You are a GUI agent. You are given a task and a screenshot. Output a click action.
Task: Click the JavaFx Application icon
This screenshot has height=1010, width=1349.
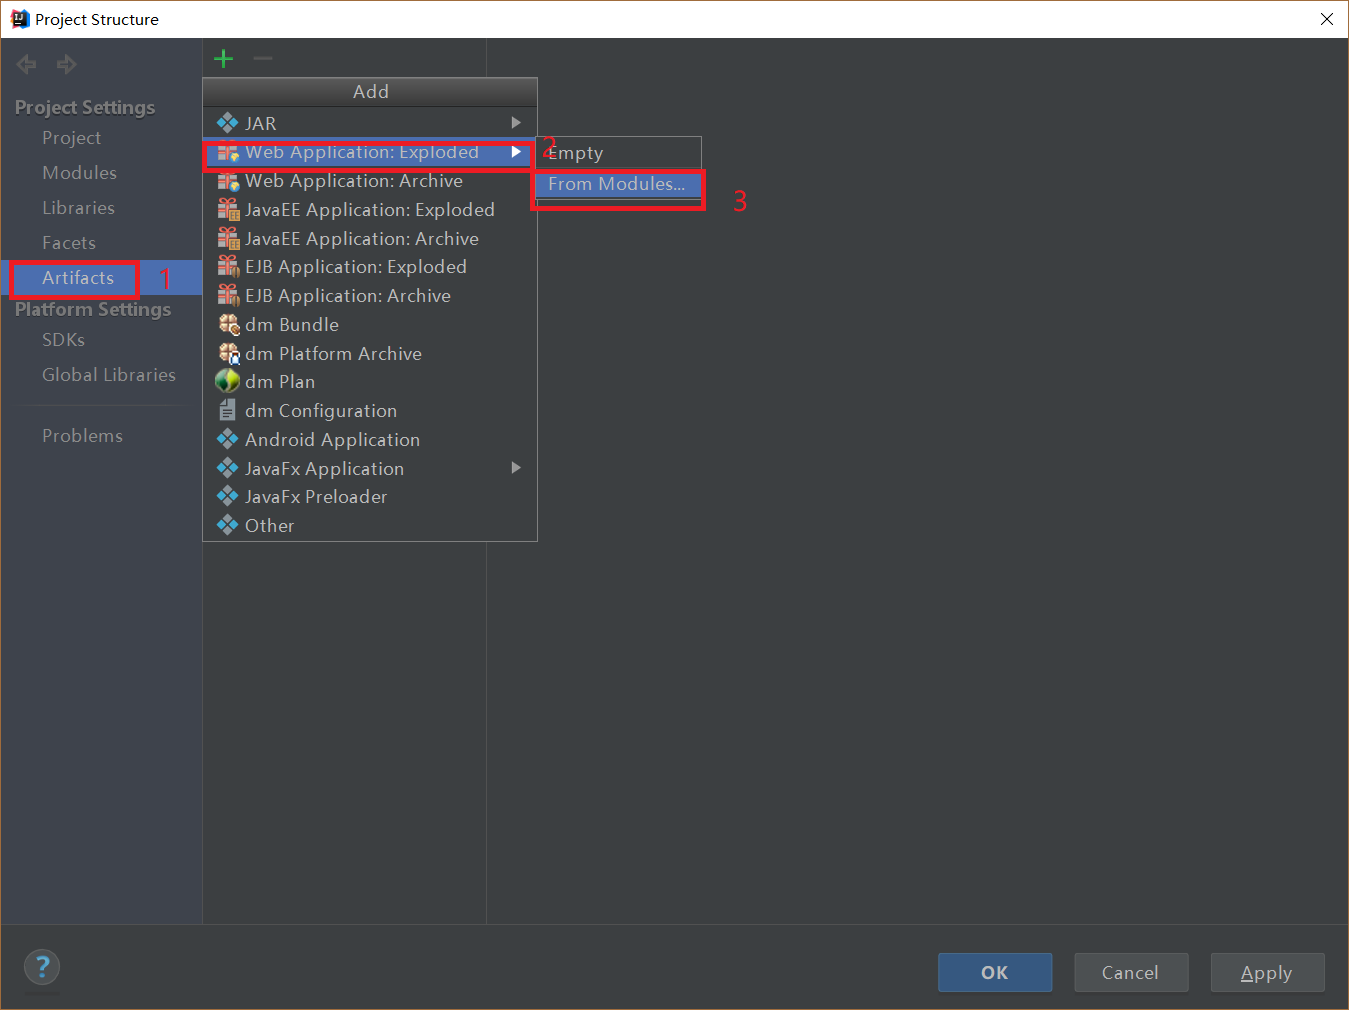tap(228, 469)
